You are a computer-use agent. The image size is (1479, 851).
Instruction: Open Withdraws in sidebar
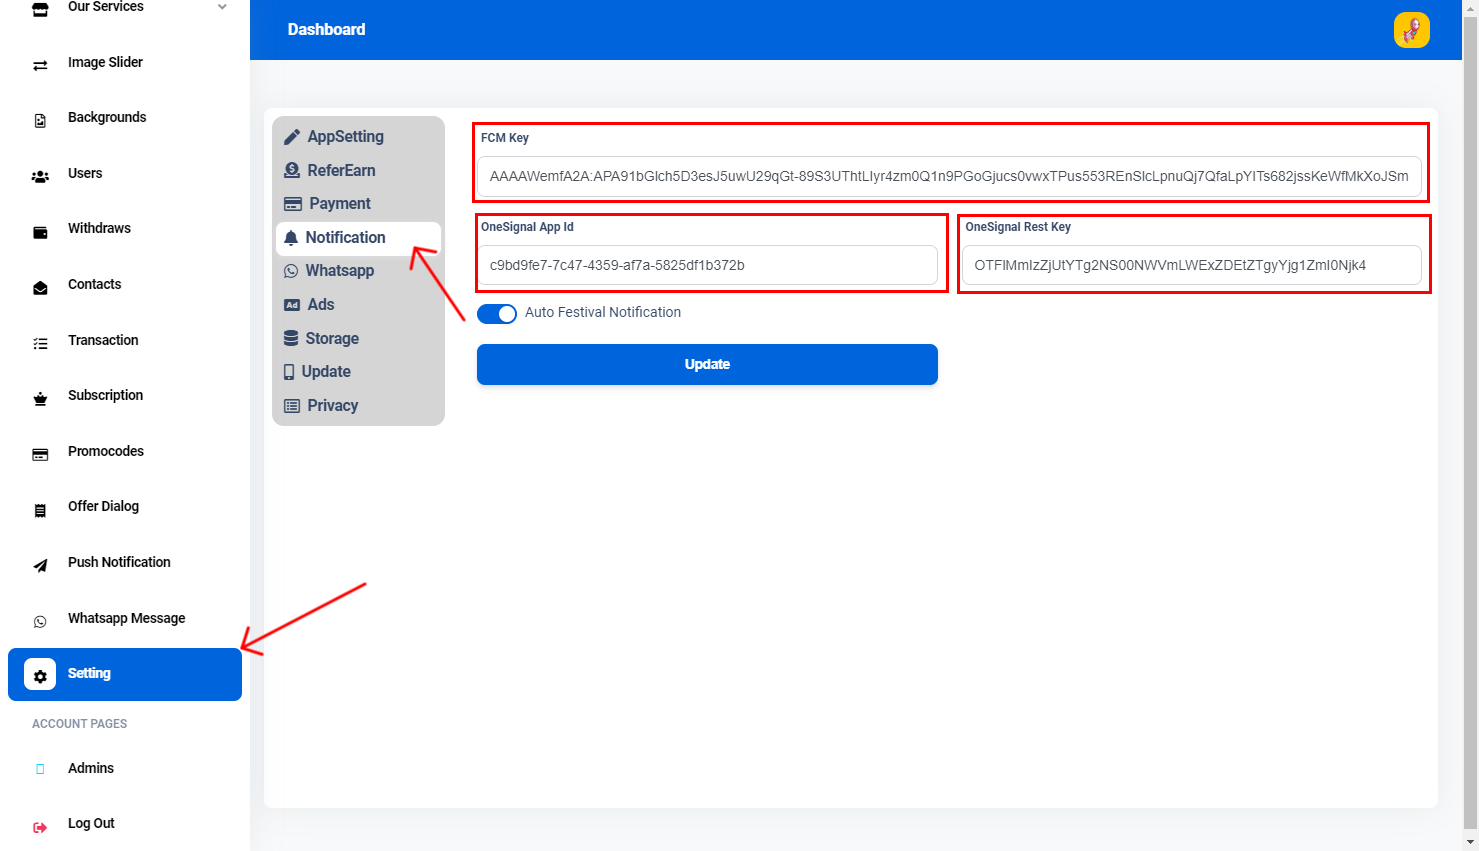point(99,228)
